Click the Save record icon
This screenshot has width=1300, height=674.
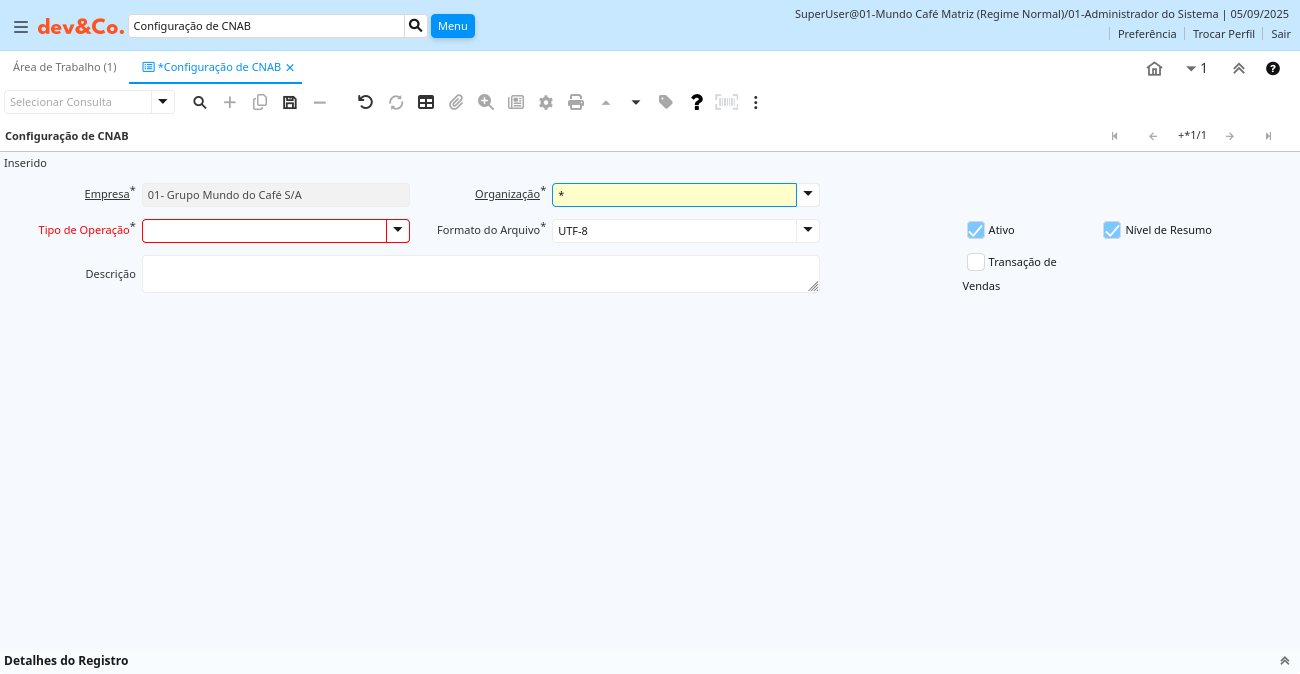coord(290,102)
